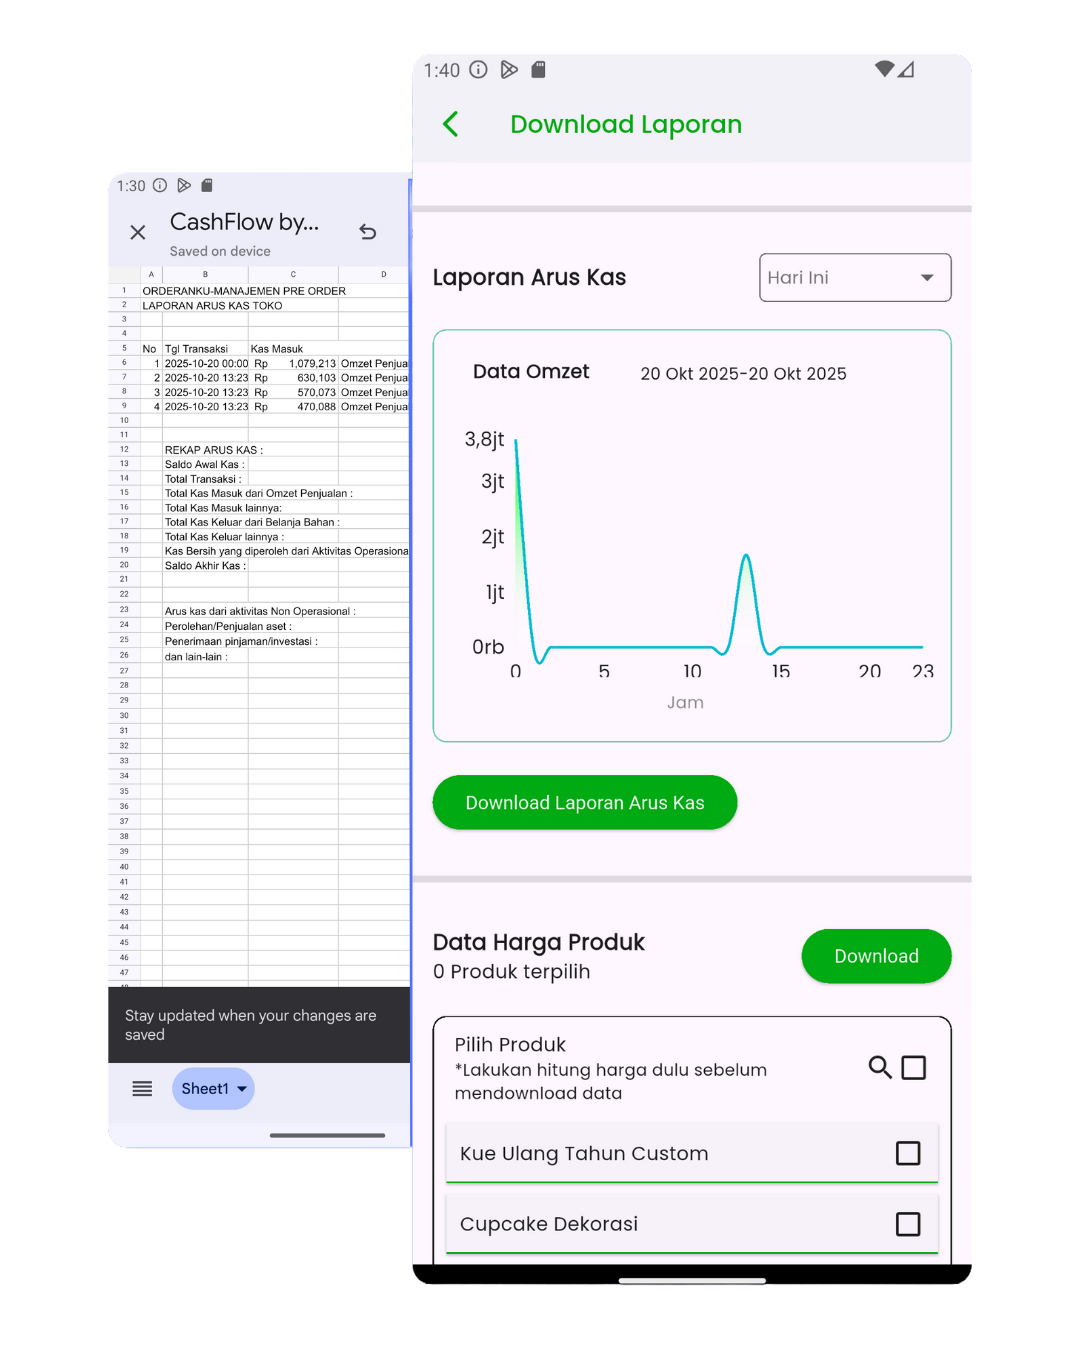The image size is (1080, 1350).
Task: Tap the Wi-Fi signal icon in status bar
Action: pos(884,69)
